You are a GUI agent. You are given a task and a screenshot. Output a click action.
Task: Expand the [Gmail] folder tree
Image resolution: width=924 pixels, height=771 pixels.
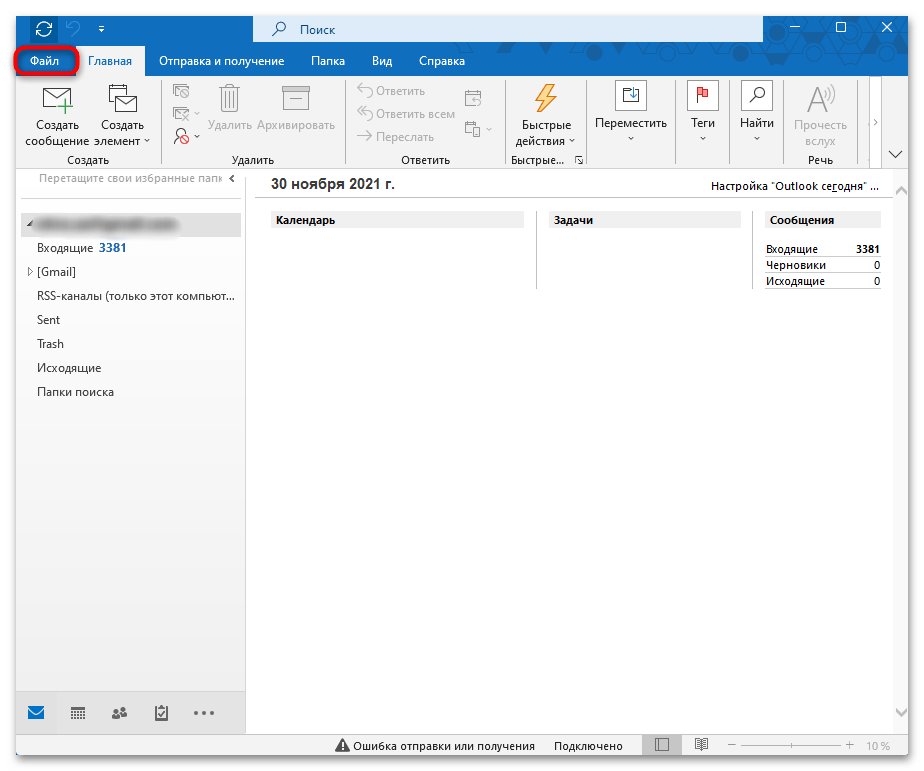tap(30, 272)
